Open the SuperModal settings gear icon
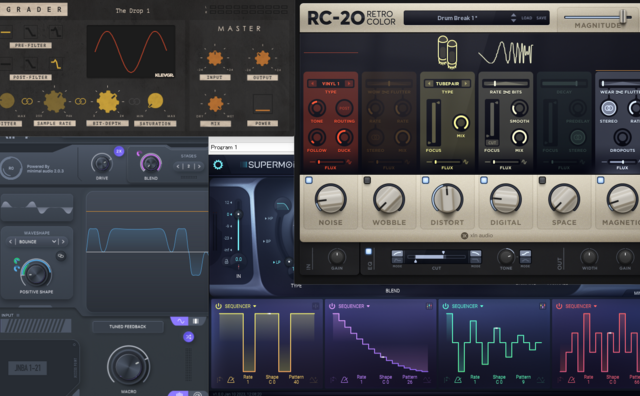The image size is (640, 396). (x=218, y=165)
